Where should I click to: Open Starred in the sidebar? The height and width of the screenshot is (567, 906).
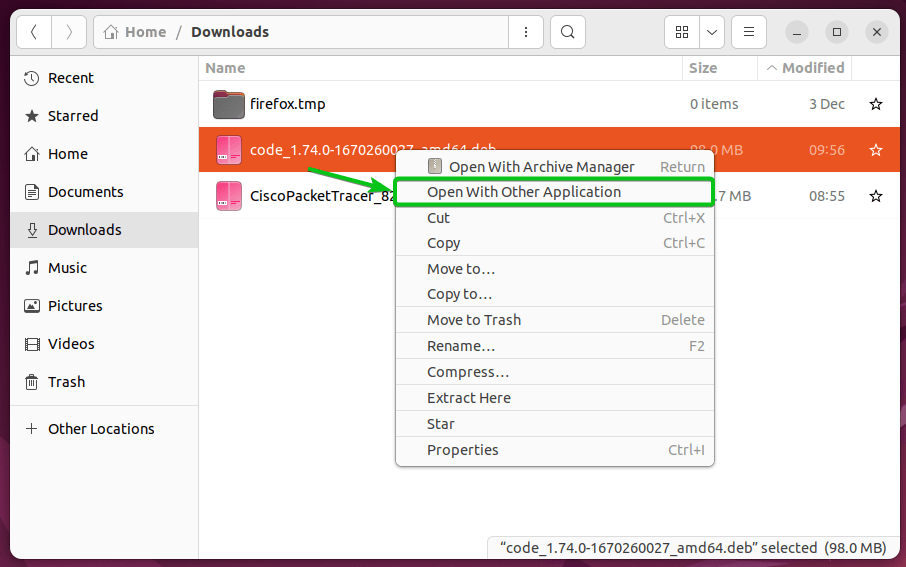point(104,116)
